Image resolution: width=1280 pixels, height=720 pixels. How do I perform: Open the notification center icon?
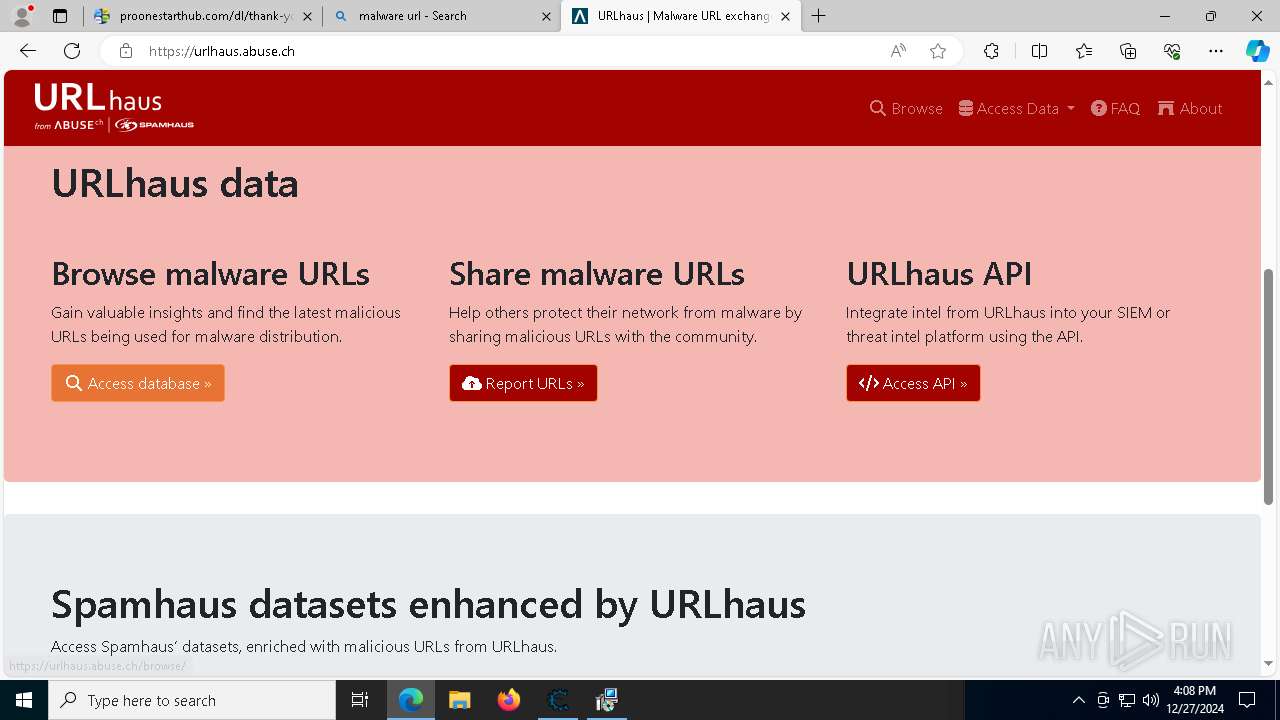(1247, 700)
